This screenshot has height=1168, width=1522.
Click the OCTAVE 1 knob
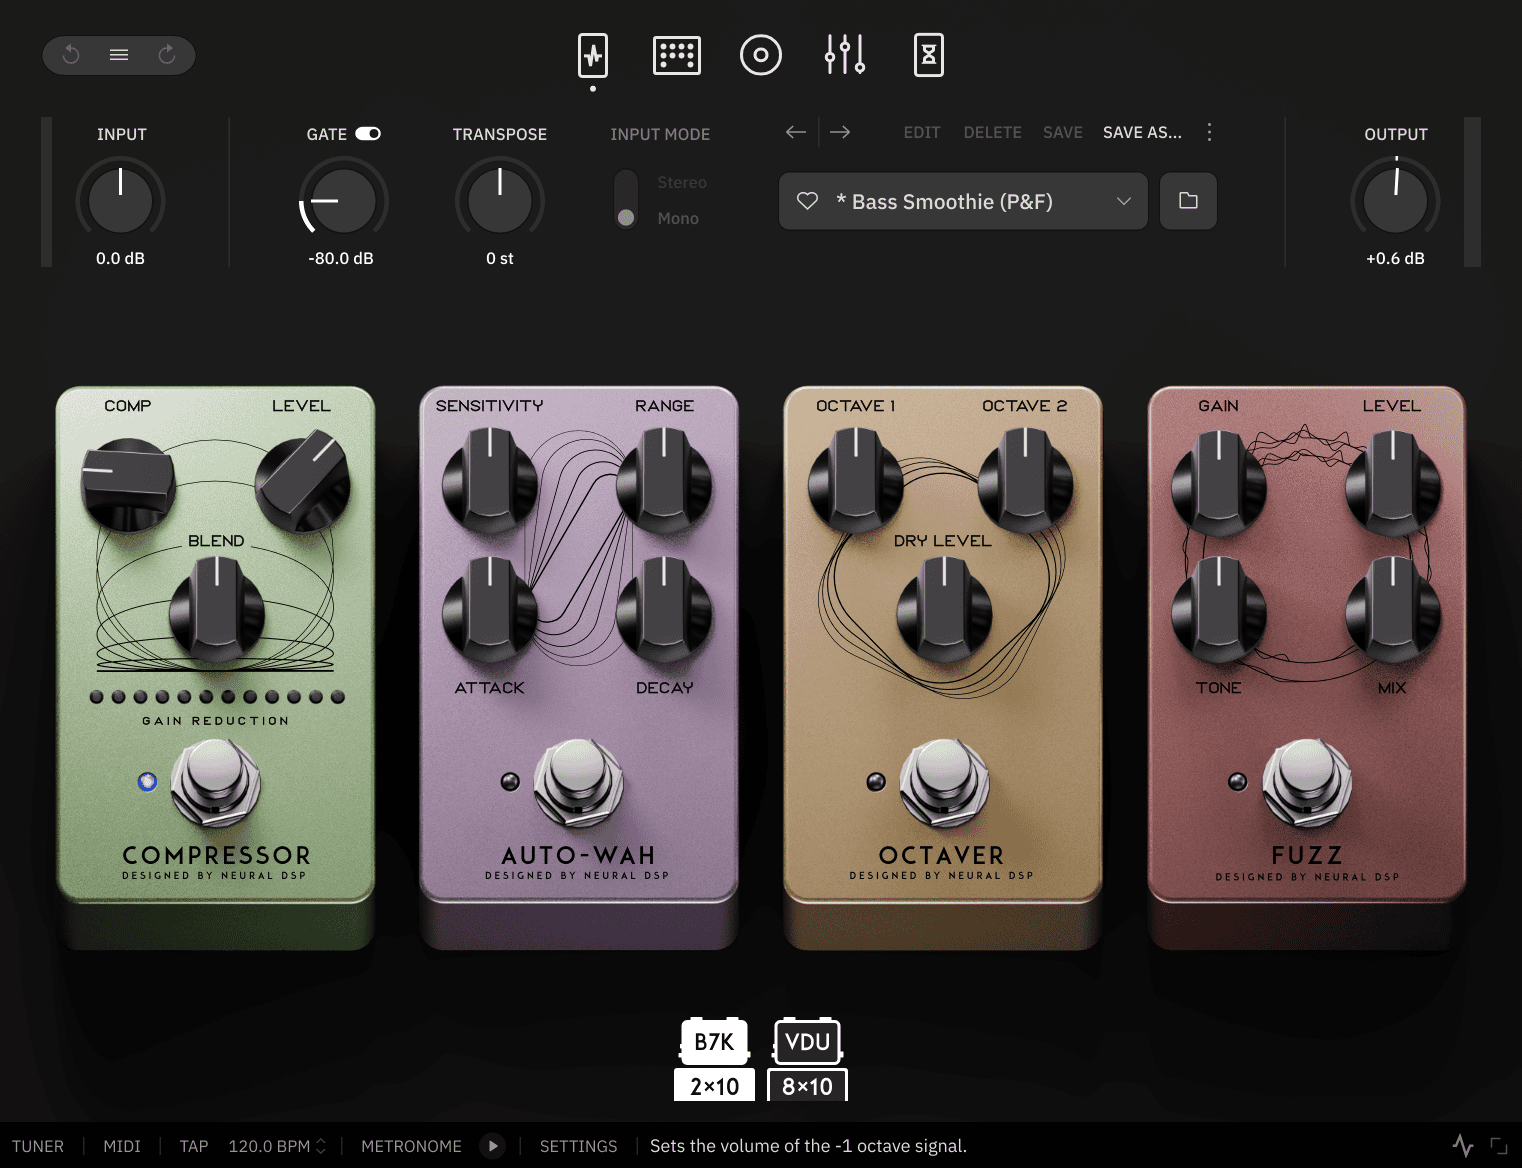pos(856,482)
